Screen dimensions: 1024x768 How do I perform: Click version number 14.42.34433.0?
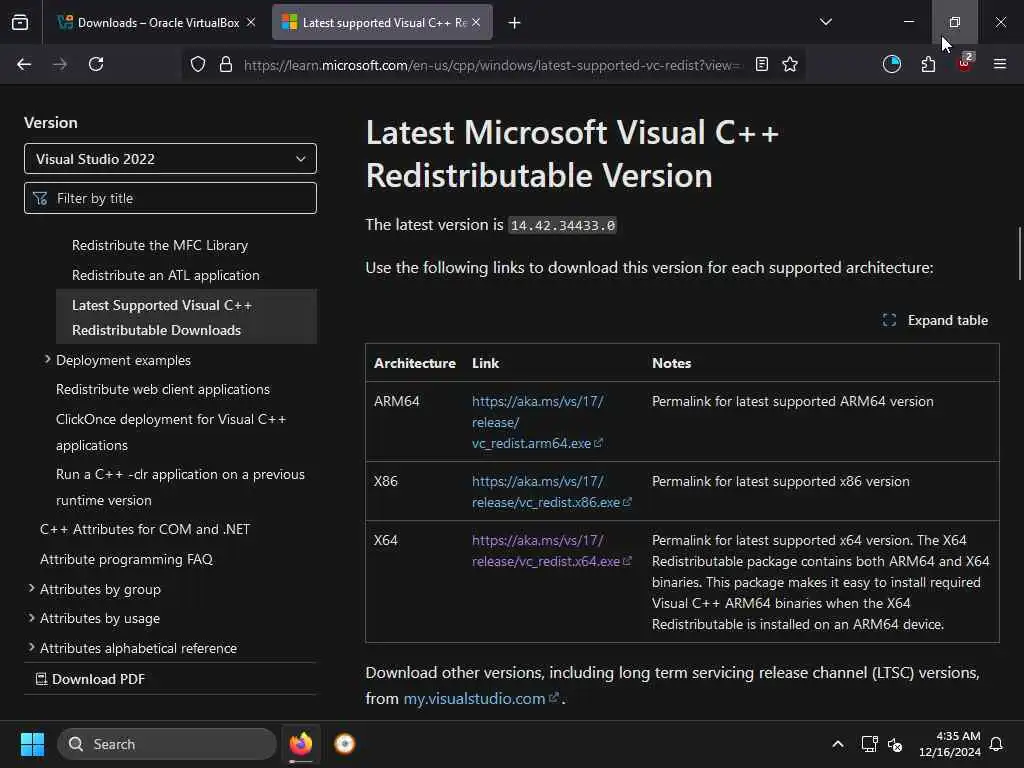(x=562, y=225)
